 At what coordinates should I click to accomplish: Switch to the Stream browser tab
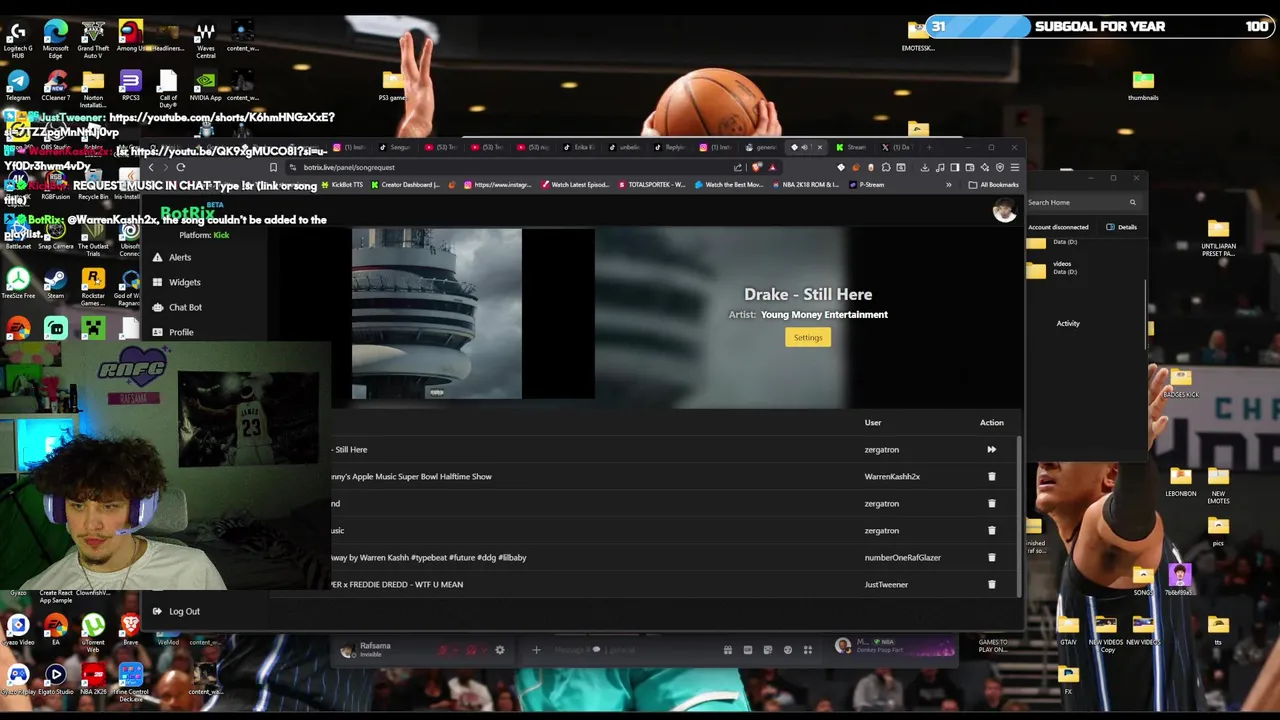(850, 147)
